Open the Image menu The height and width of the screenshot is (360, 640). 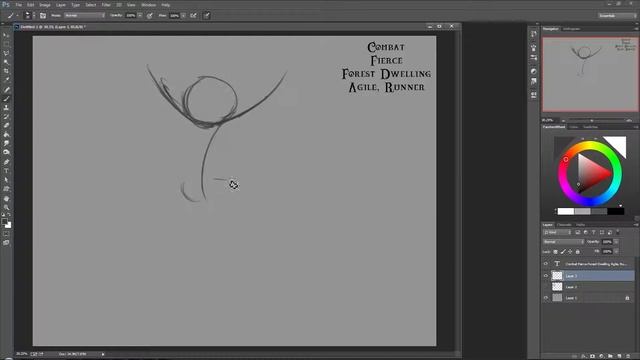(x=44, y=5)
